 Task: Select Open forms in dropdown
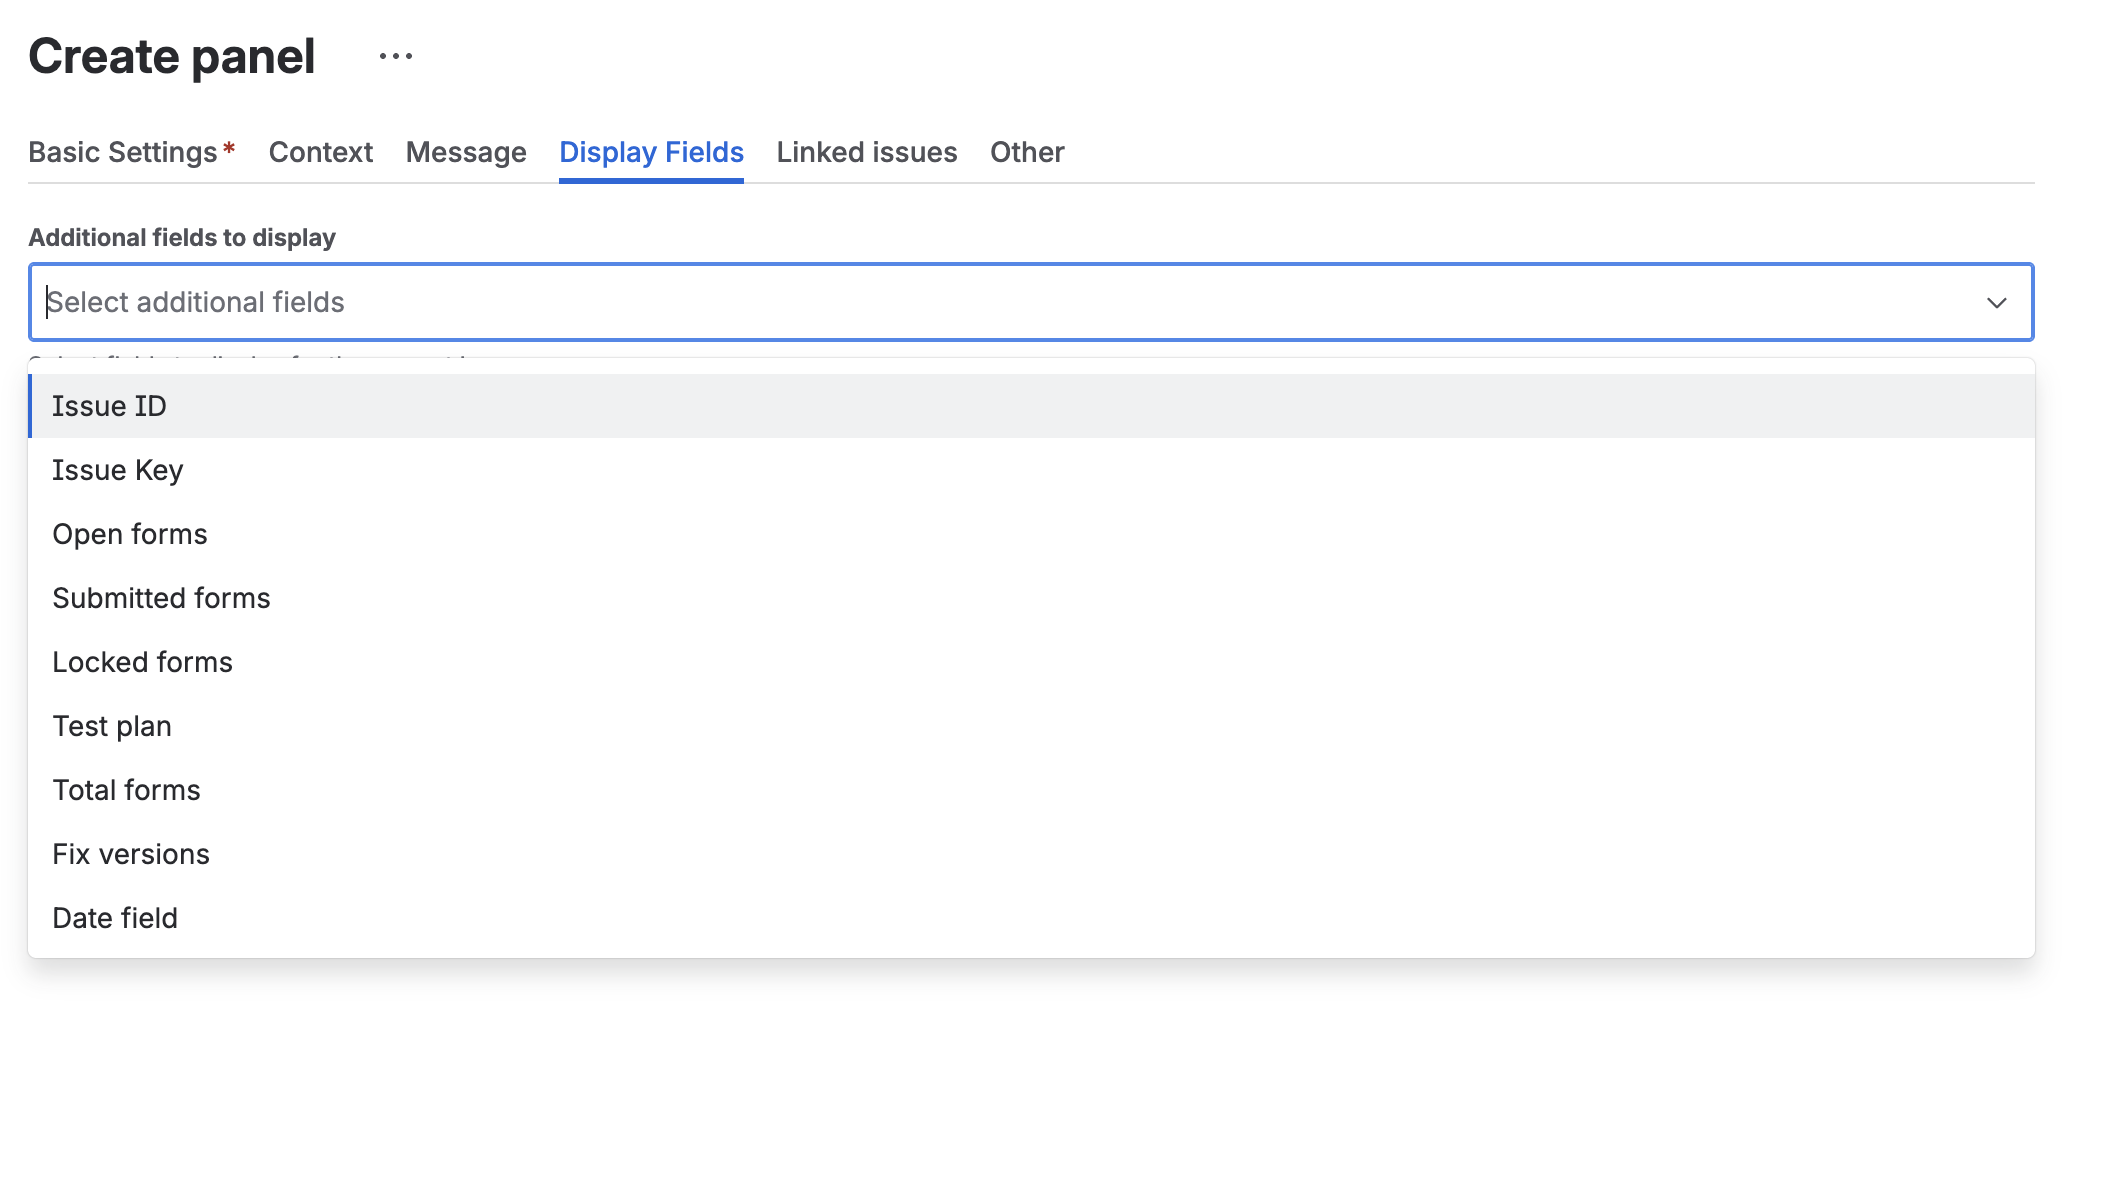point(130,534)
